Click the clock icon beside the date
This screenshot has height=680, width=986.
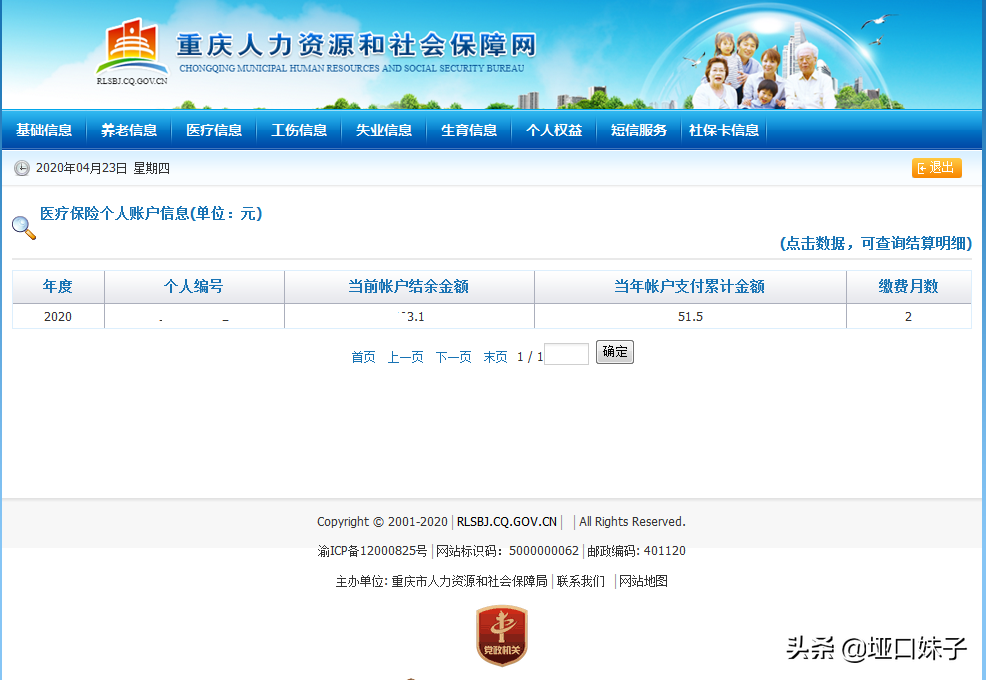(22, 168)
